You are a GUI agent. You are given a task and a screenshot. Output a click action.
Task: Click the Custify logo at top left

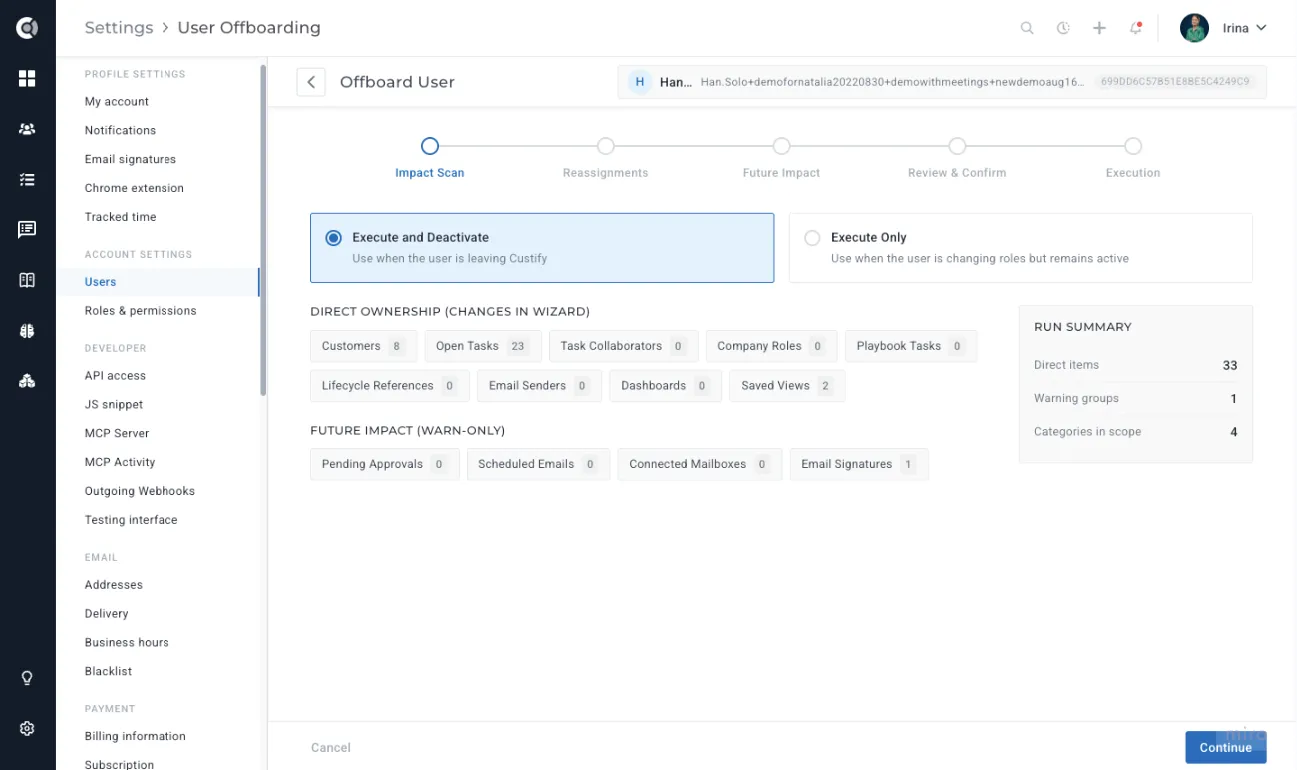(x=27, y=28)
